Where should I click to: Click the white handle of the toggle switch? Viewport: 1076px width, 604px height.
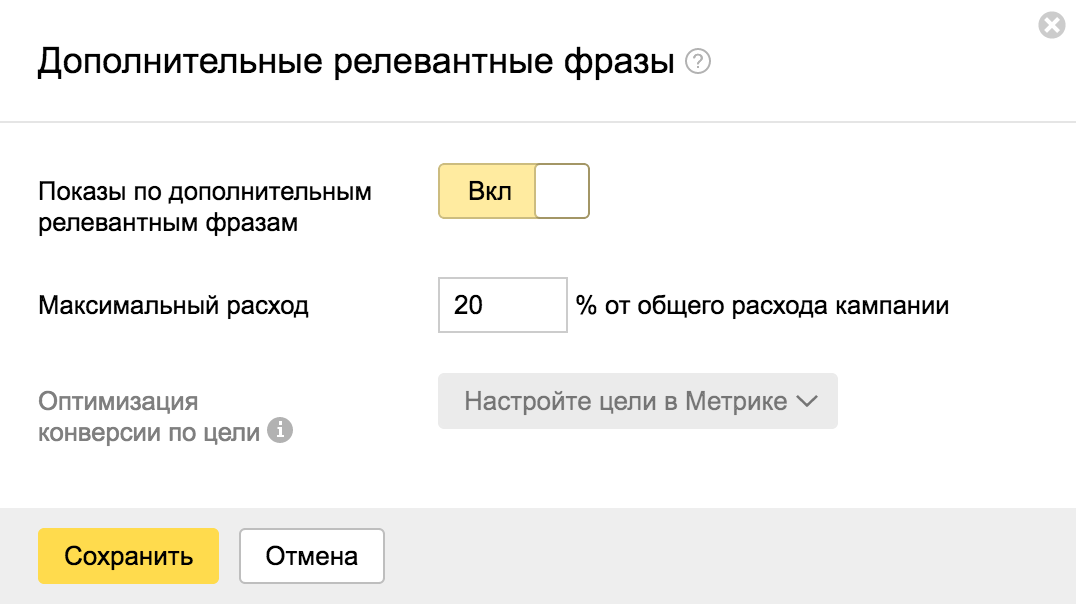coord(562,191)
